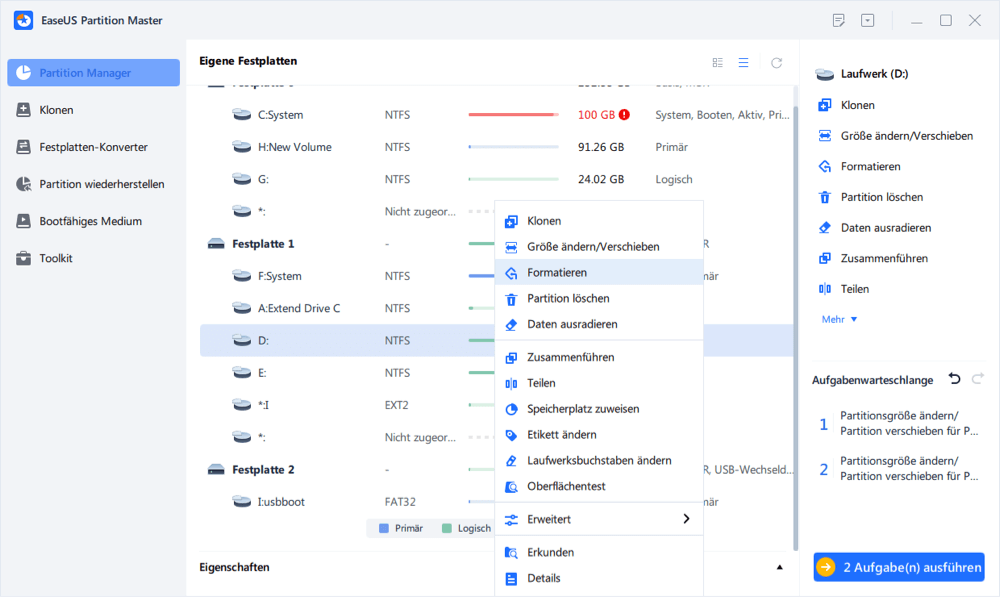Select queued task 2 in Aufgabenwarteschlange
Screen dimensions: 1000x597
(x=899, y=468)
